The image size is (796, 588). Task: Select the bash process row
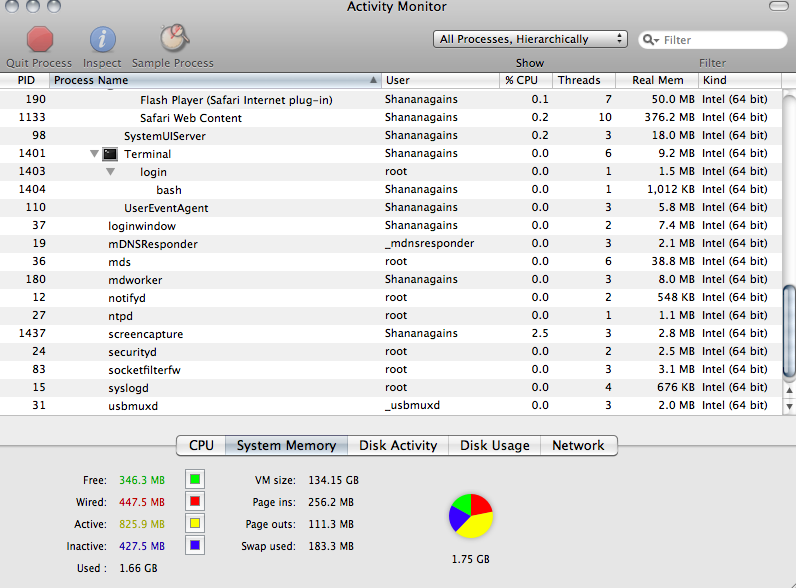pos(391,189)
